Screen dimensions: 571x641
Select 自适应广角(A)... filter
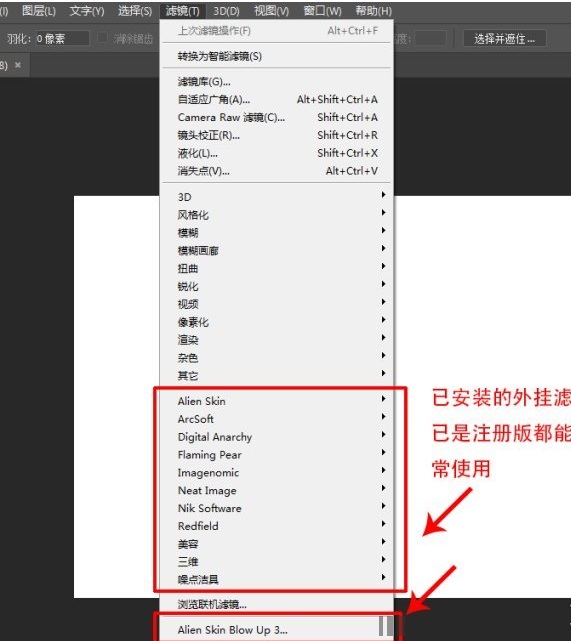point(277,99)
